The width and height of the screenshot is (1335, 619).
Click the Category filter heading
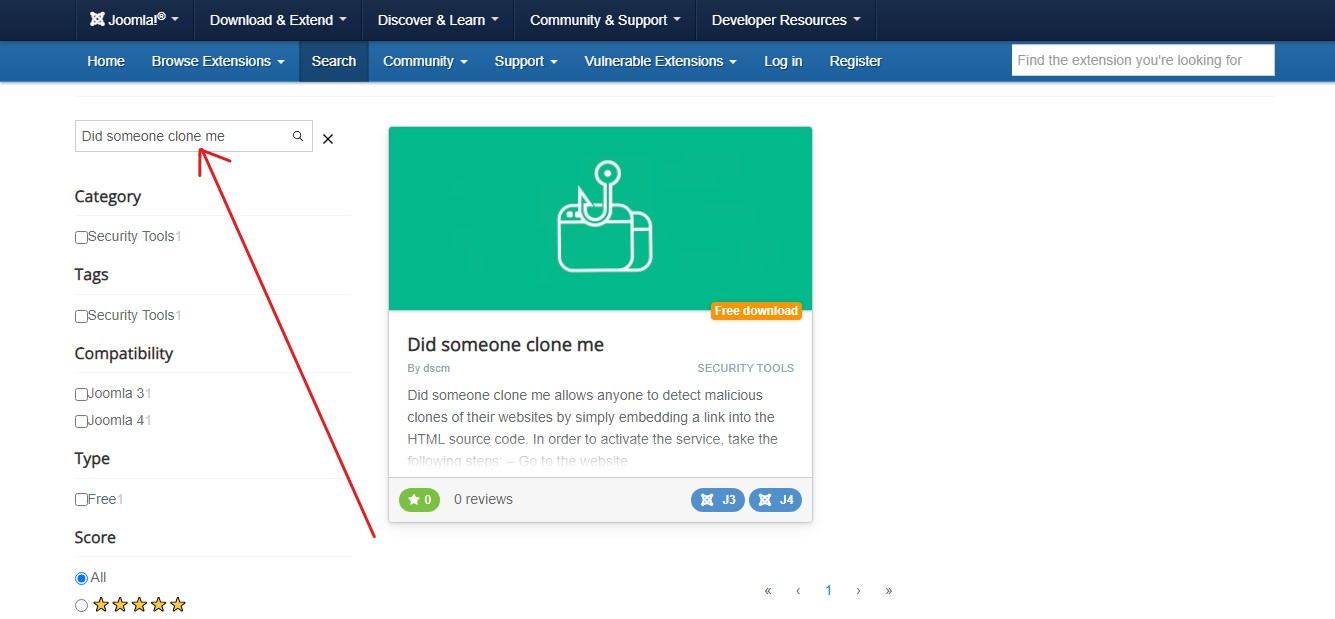coord(108,197)
